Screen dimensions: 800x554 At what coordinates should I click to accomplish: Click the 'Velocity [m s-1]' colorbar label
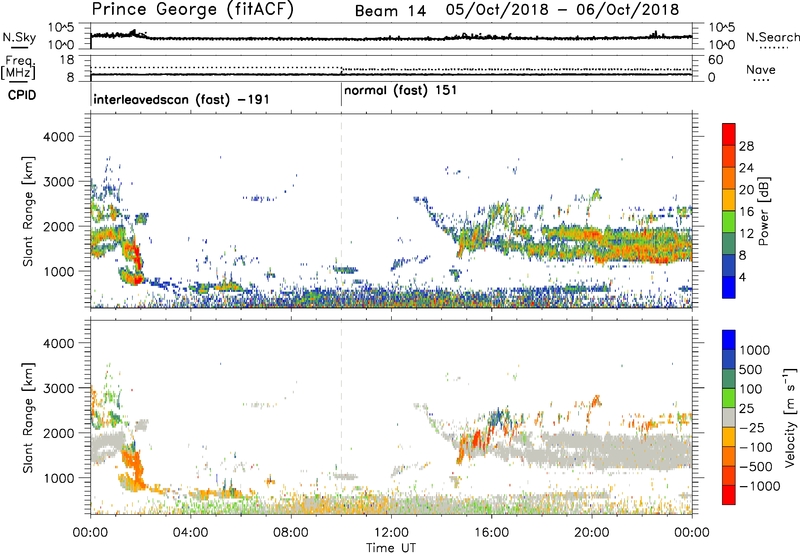point(790,417)
